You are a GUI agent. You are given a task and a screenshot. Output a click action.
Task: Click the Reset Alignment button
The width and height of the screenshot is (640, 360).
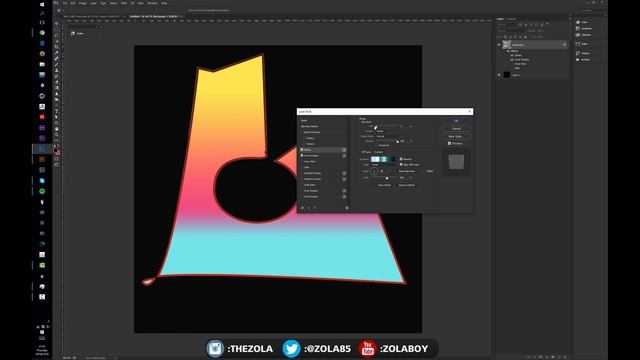click(407, 171)
